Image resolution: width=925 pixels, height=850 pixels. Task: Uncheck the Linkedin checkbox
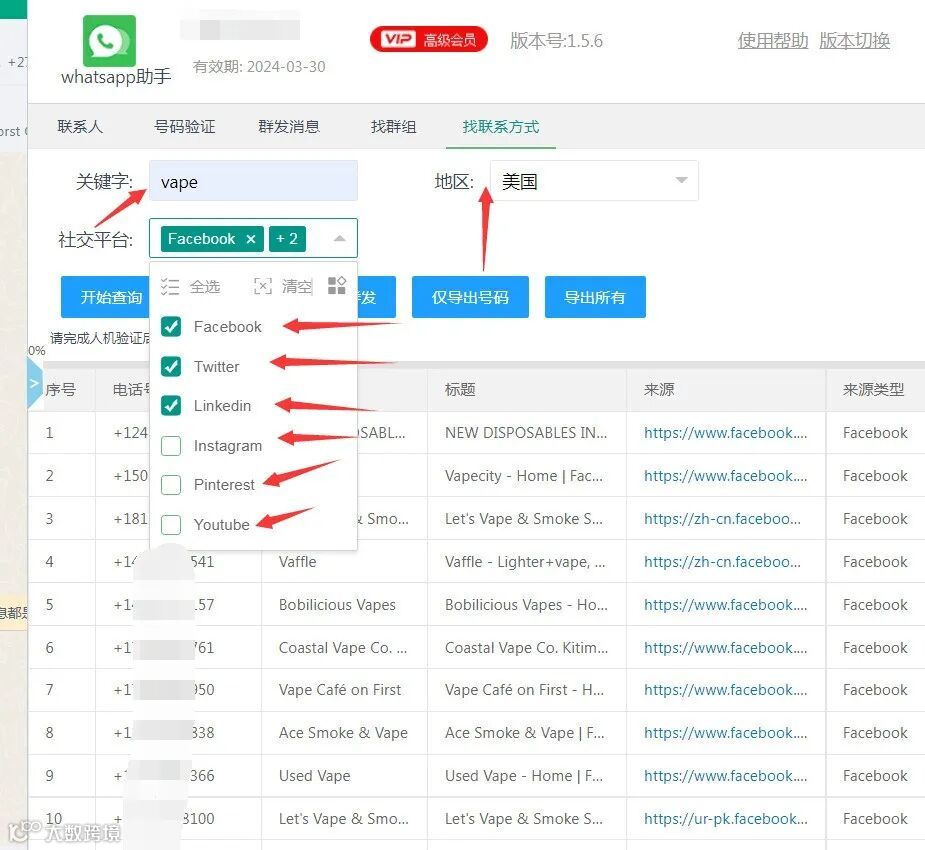(171, 405)
